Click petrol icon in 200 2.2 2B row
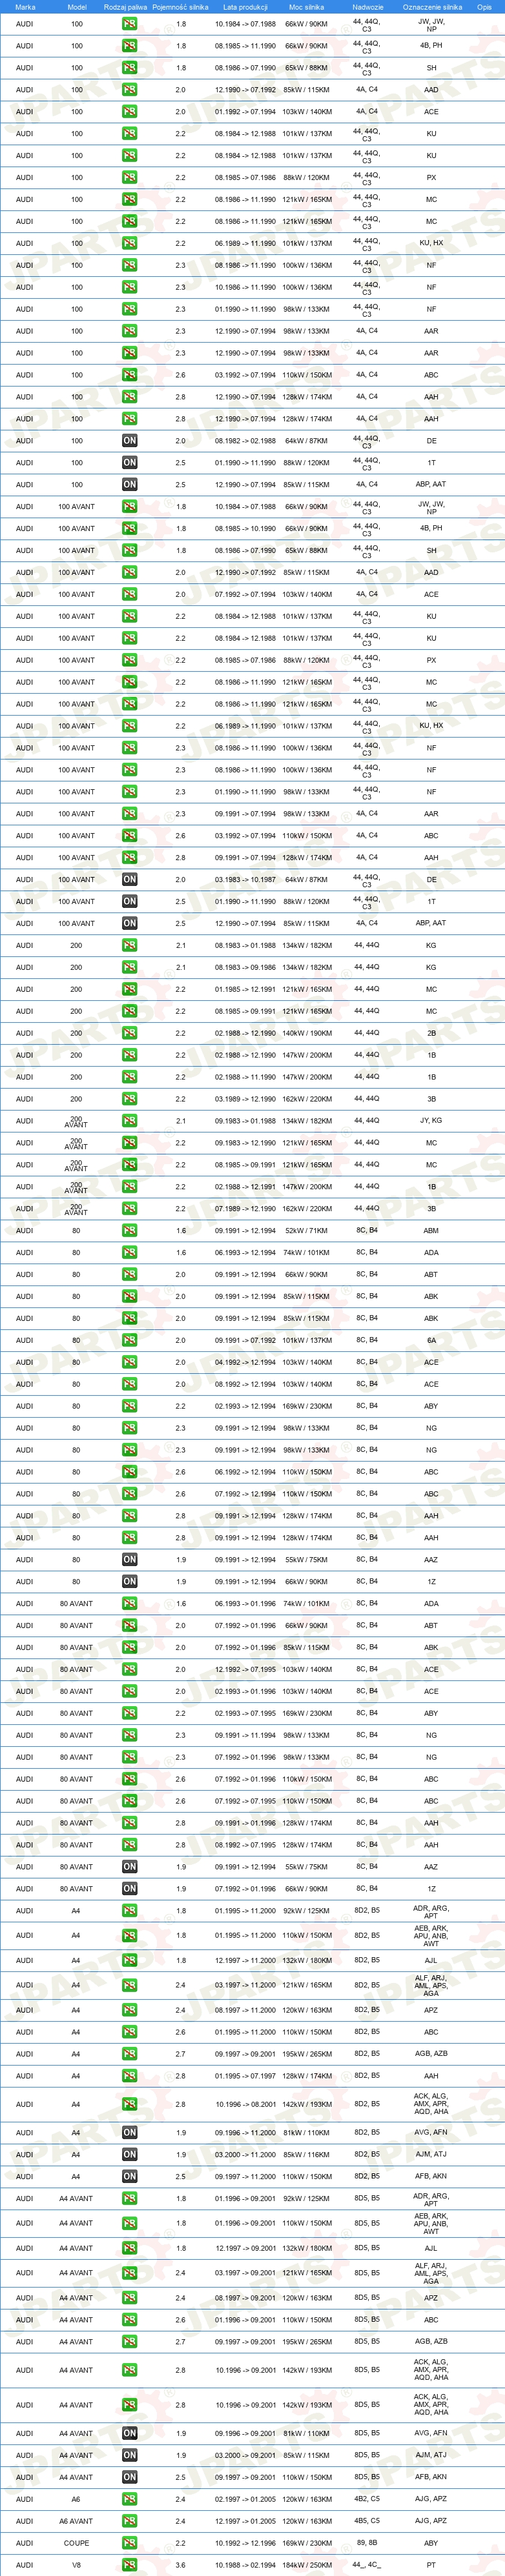Image resolution: width=505 pixels, height=2576 pixels. click(129, 1033)
